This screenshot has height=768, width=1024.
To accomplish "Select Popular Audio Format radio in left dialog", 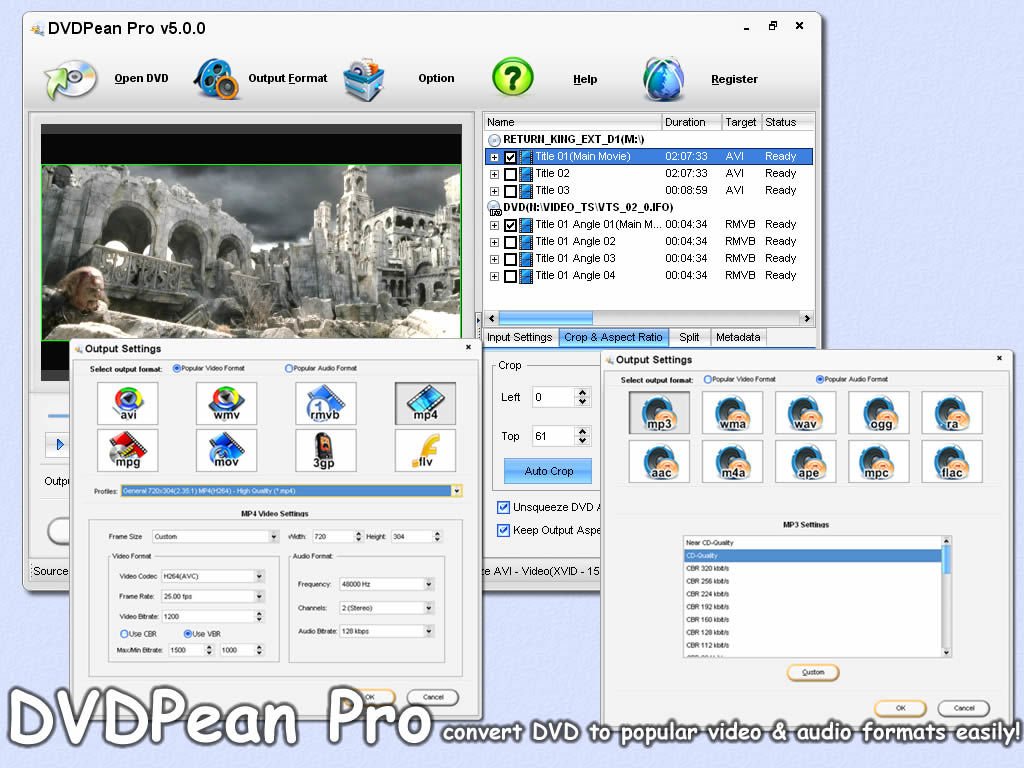I will pos(289,368).
